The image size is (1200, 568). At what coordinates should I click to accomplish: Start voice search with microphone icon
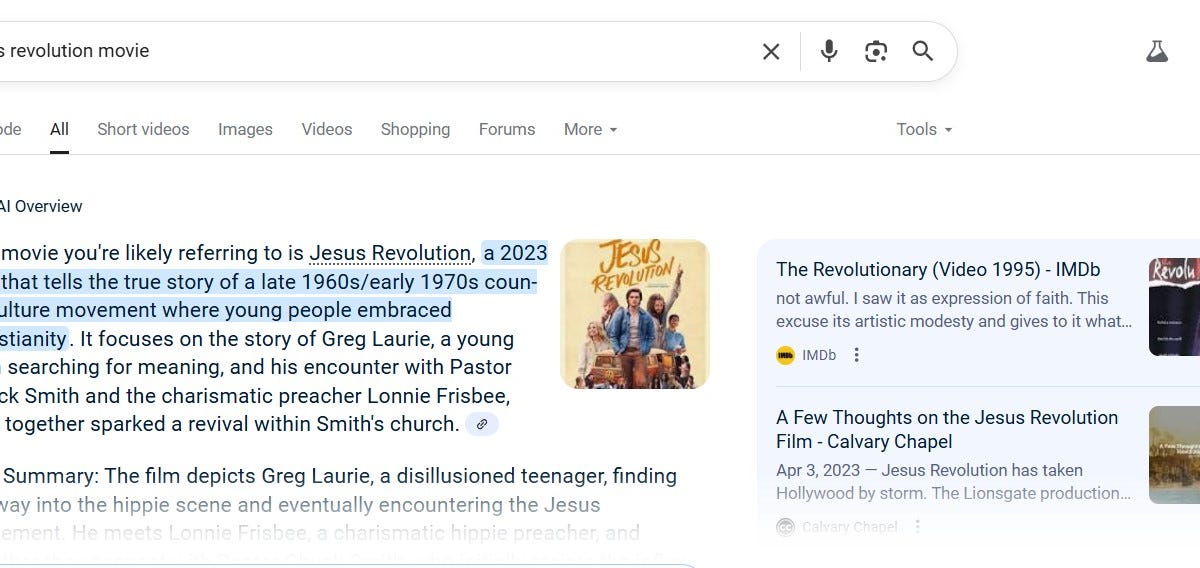point(829,51)
